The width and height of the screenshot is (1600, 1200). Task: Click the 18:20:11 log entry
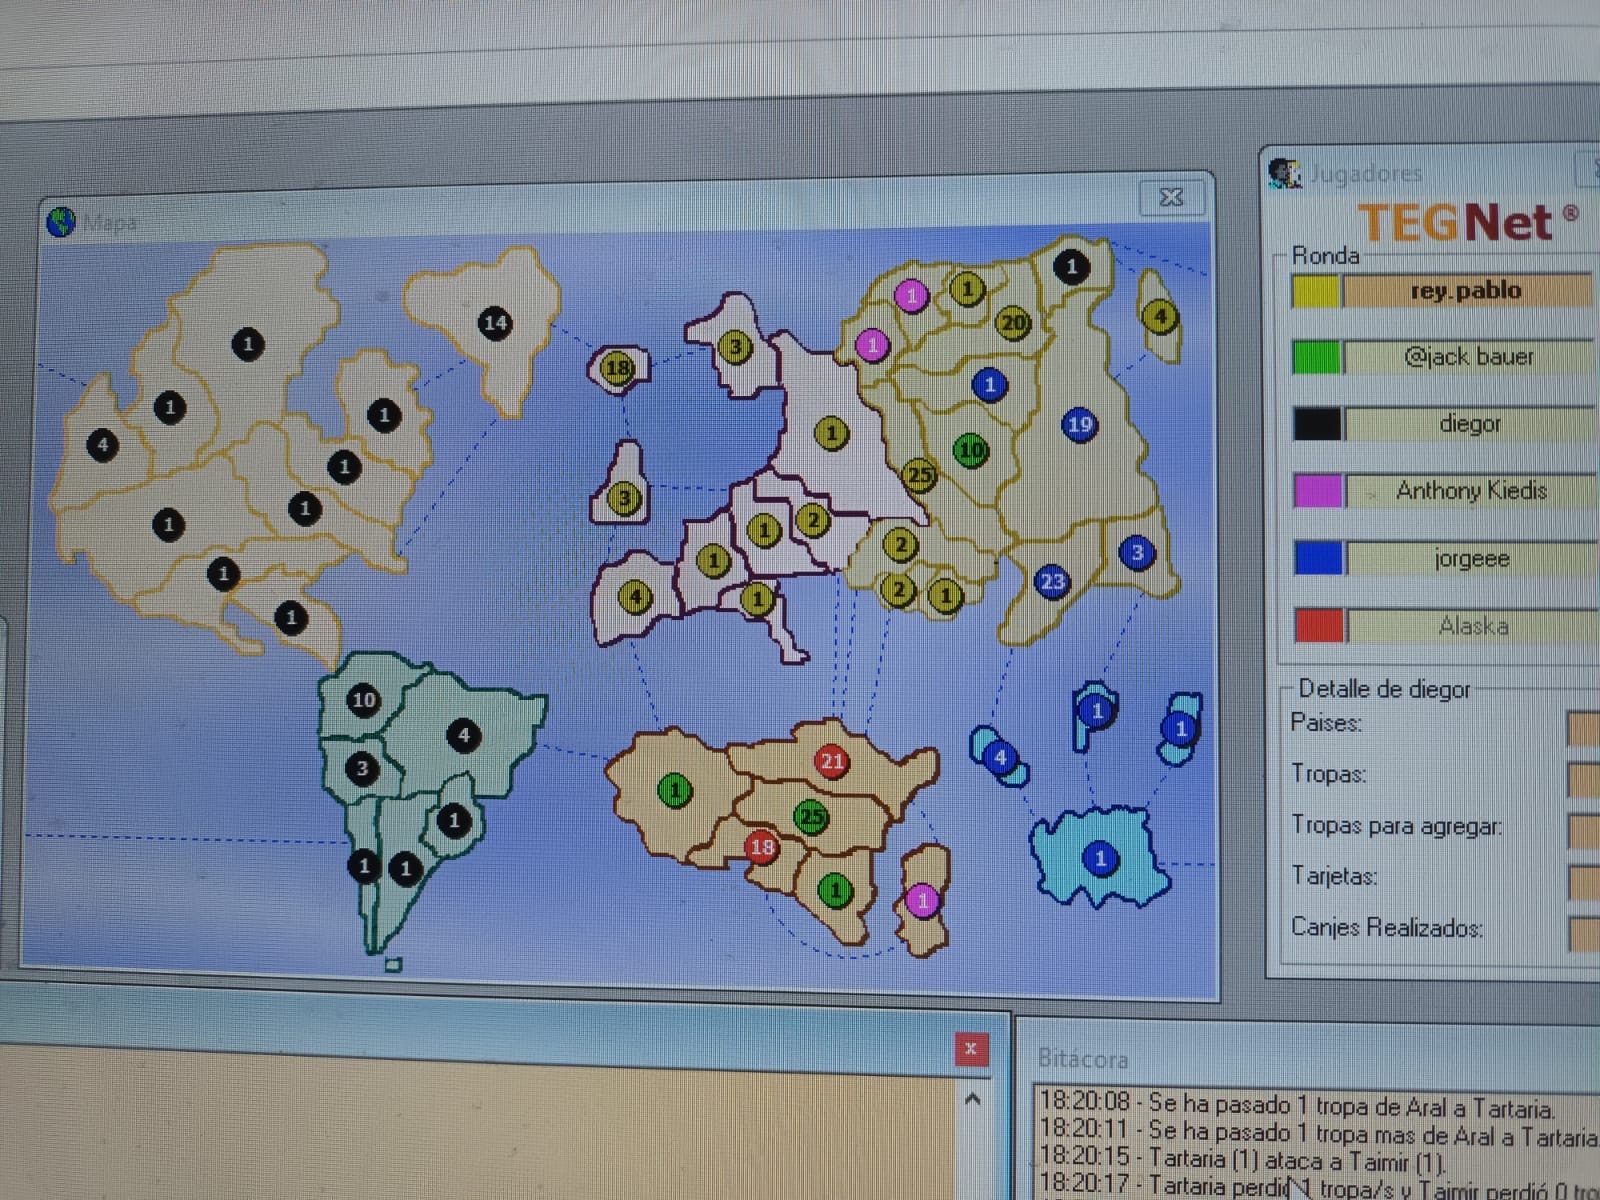coord(1319,1133)
